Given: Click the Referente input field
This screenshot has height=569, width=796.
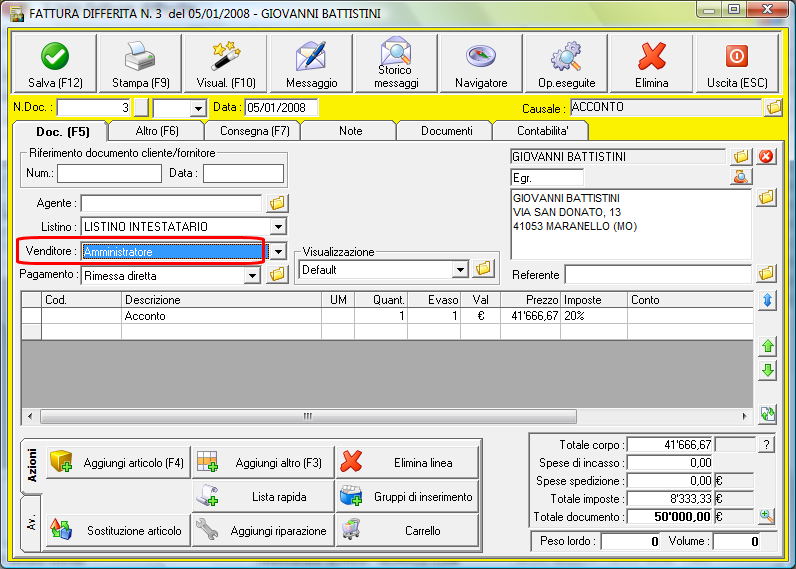Looking at the screenshot, I should point(657,274).
